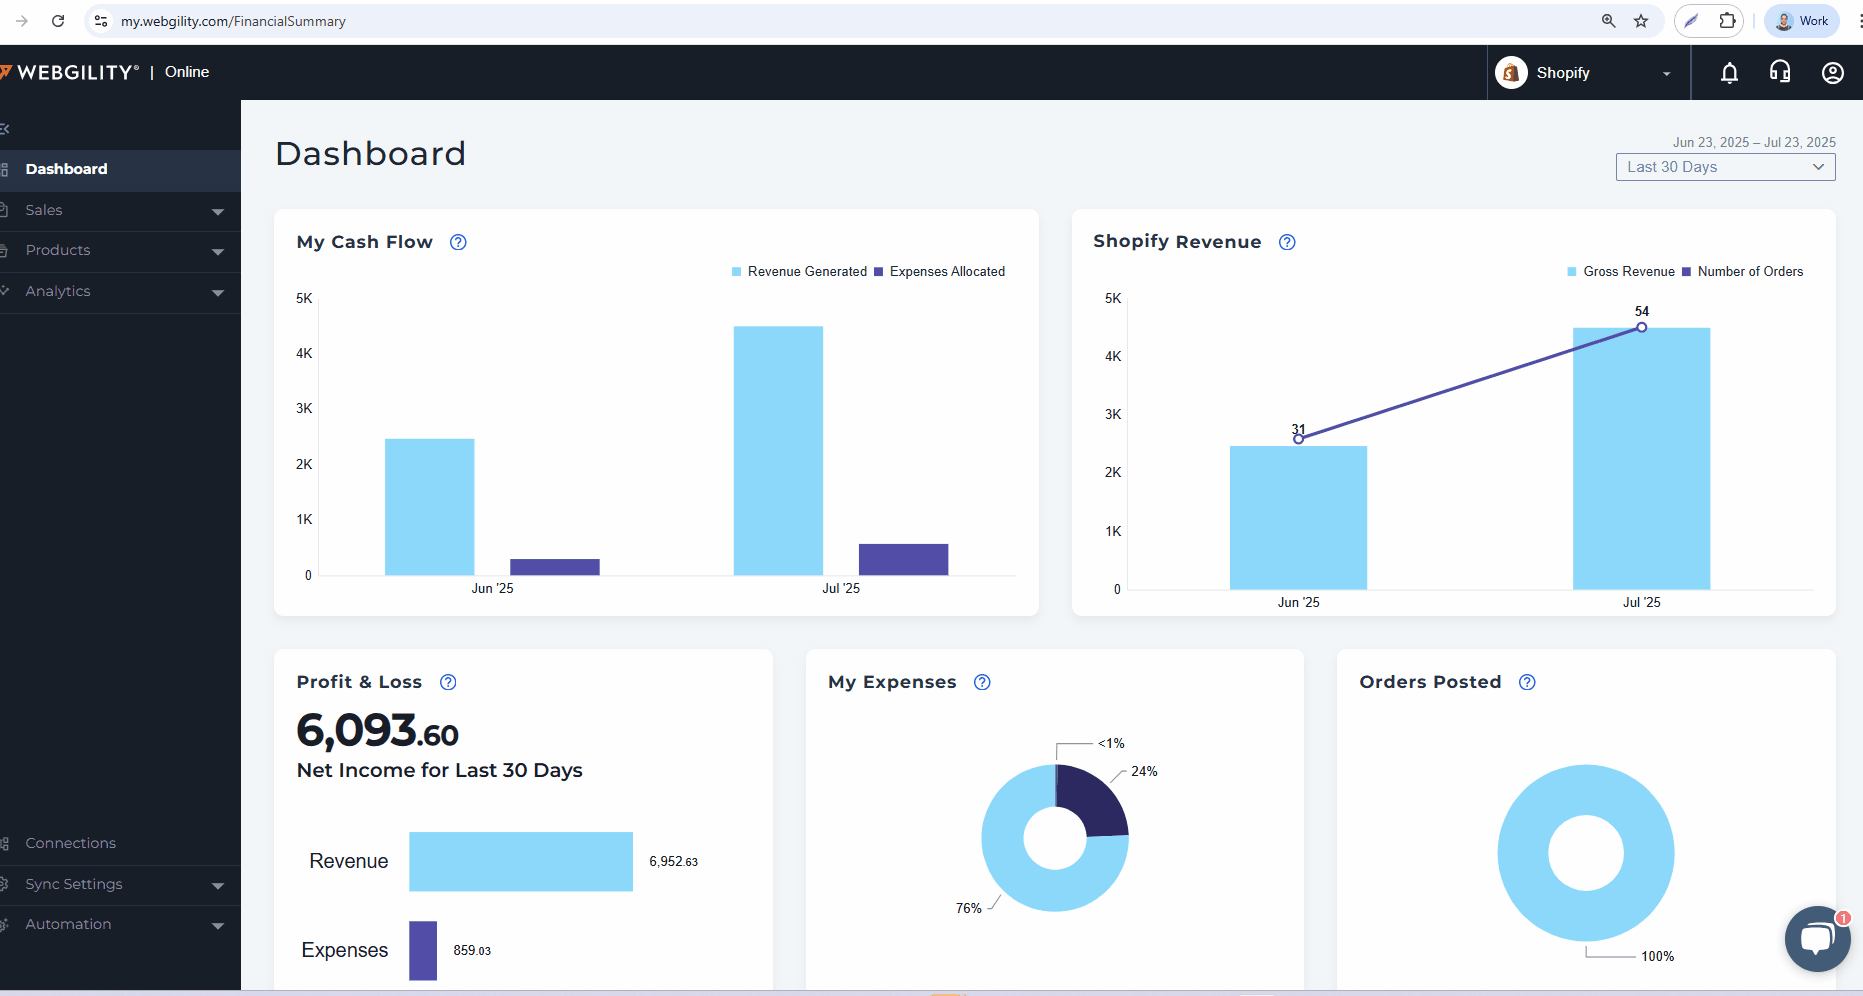Click the help icon next to My Cash Flow
The height and width of the screenshot is (996, 1863).
tap(458, 242)
